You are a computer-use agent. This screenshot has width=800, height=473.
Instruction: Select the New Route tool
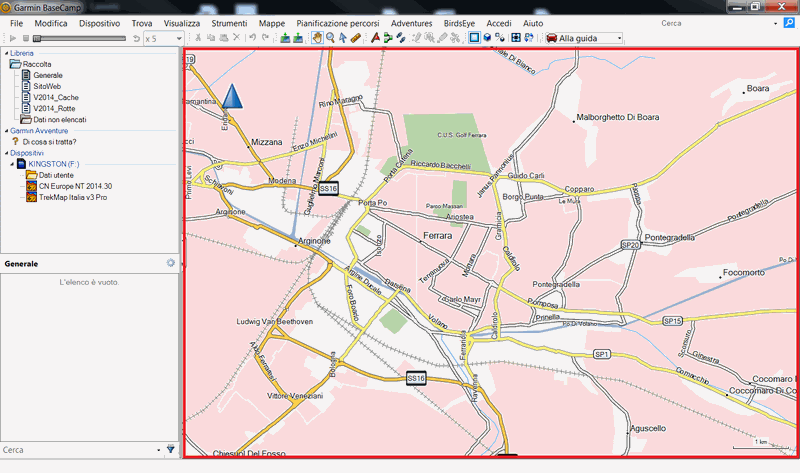click(x=388, y=38)
